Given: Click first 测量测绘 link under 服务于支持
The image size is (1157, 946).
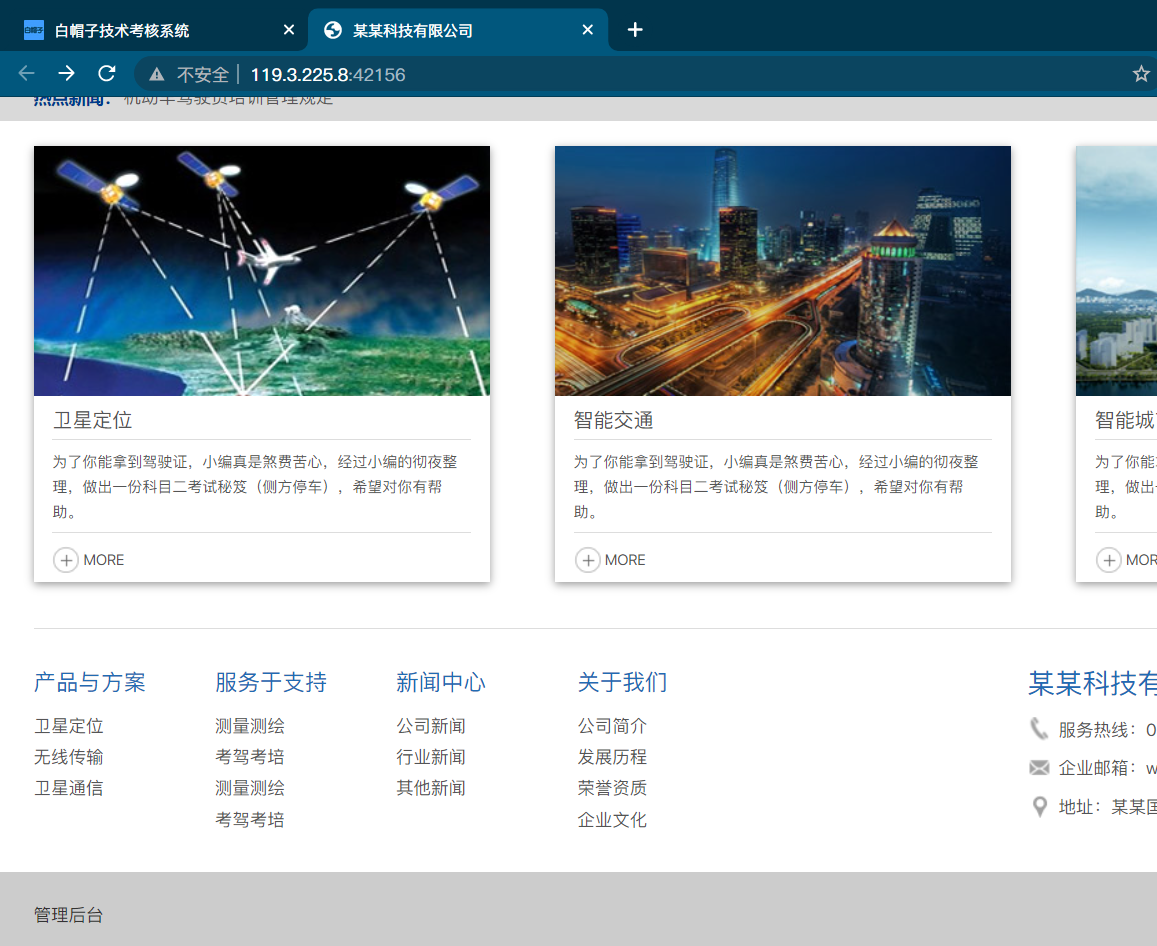Looking at the screenshot, I should point(249,726).
